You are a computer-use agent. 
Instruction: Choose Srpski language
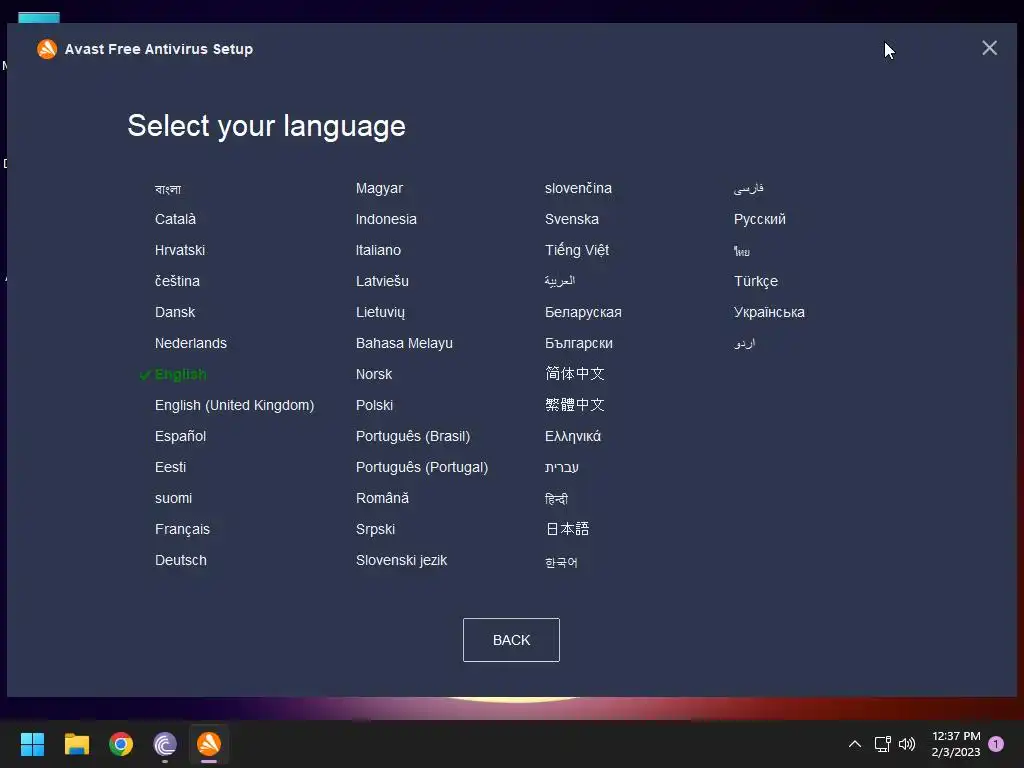[x=376, y=530]
